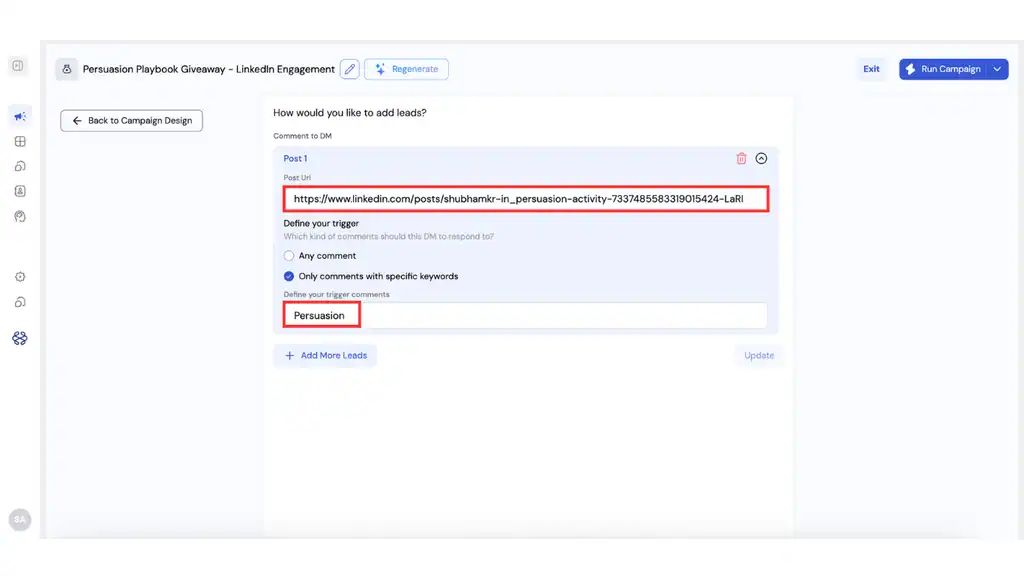The image size is (1024, 576).
Task: Open the SA user avatar
Action: click(20, 519)
